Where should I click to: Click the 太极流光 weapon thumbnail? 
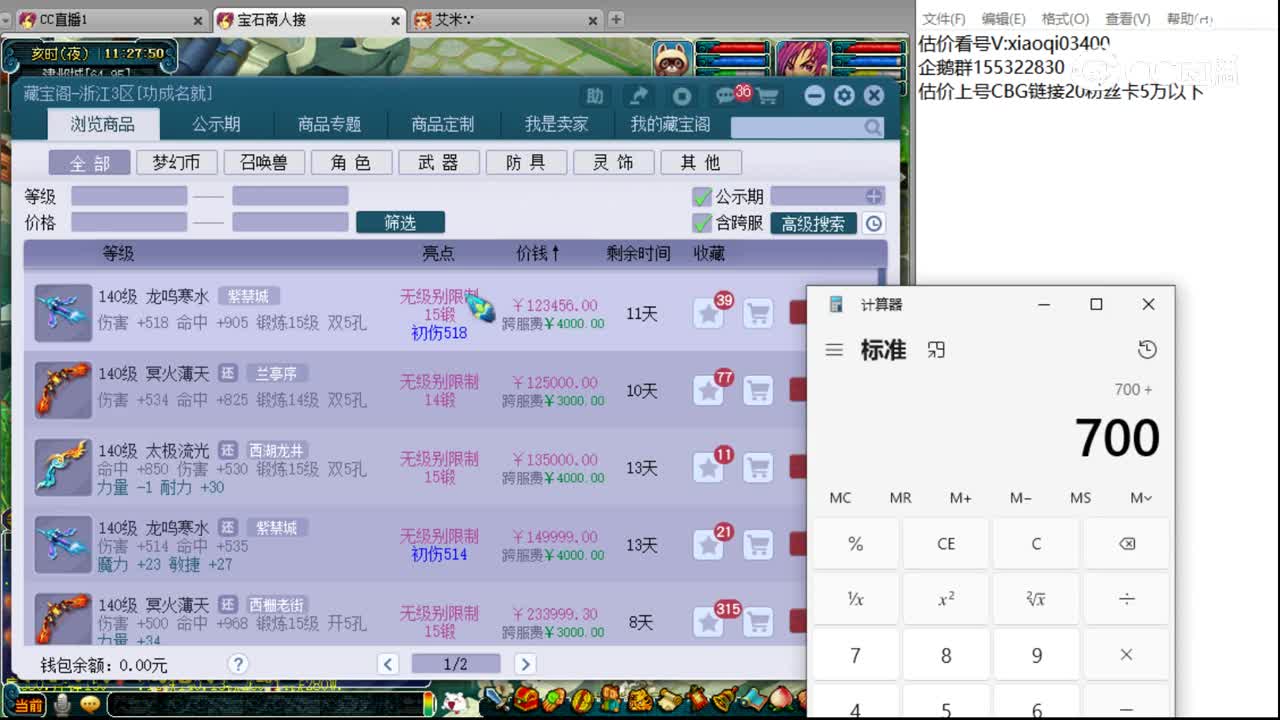(63, 467)
